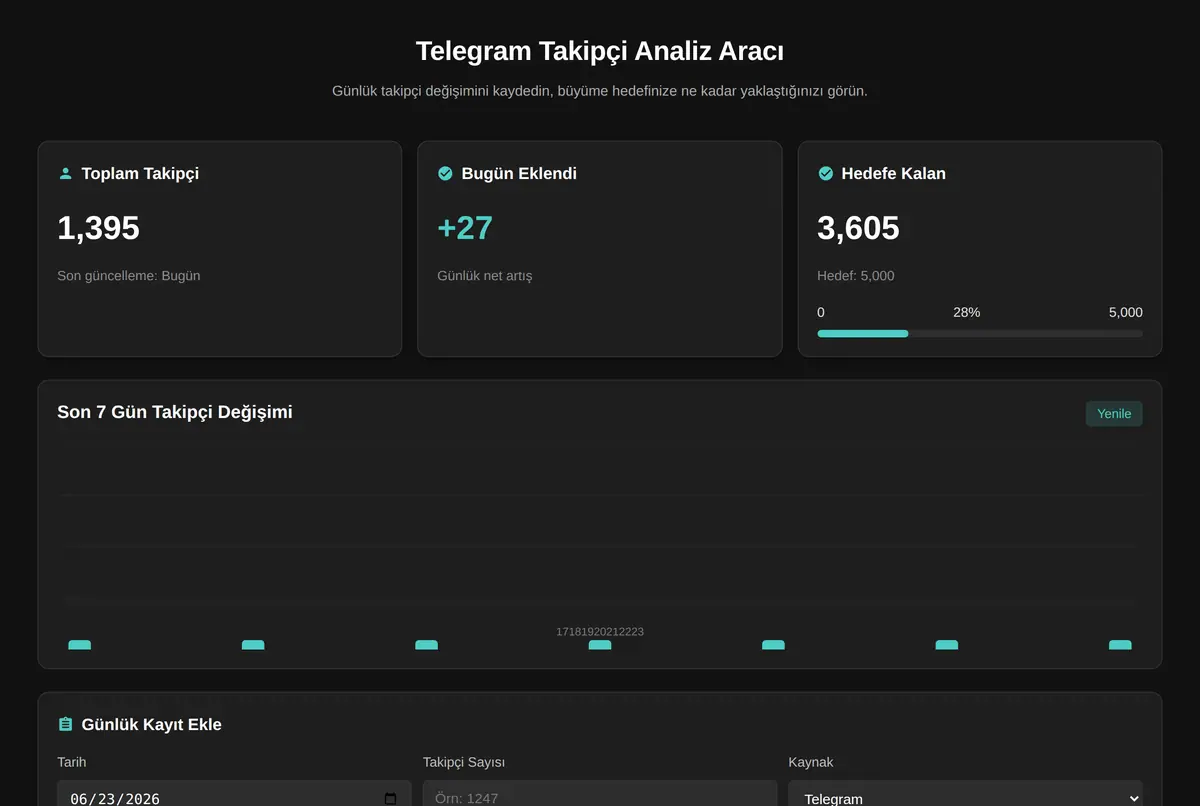Click the goal progress bar at 28%

[980, 333]
